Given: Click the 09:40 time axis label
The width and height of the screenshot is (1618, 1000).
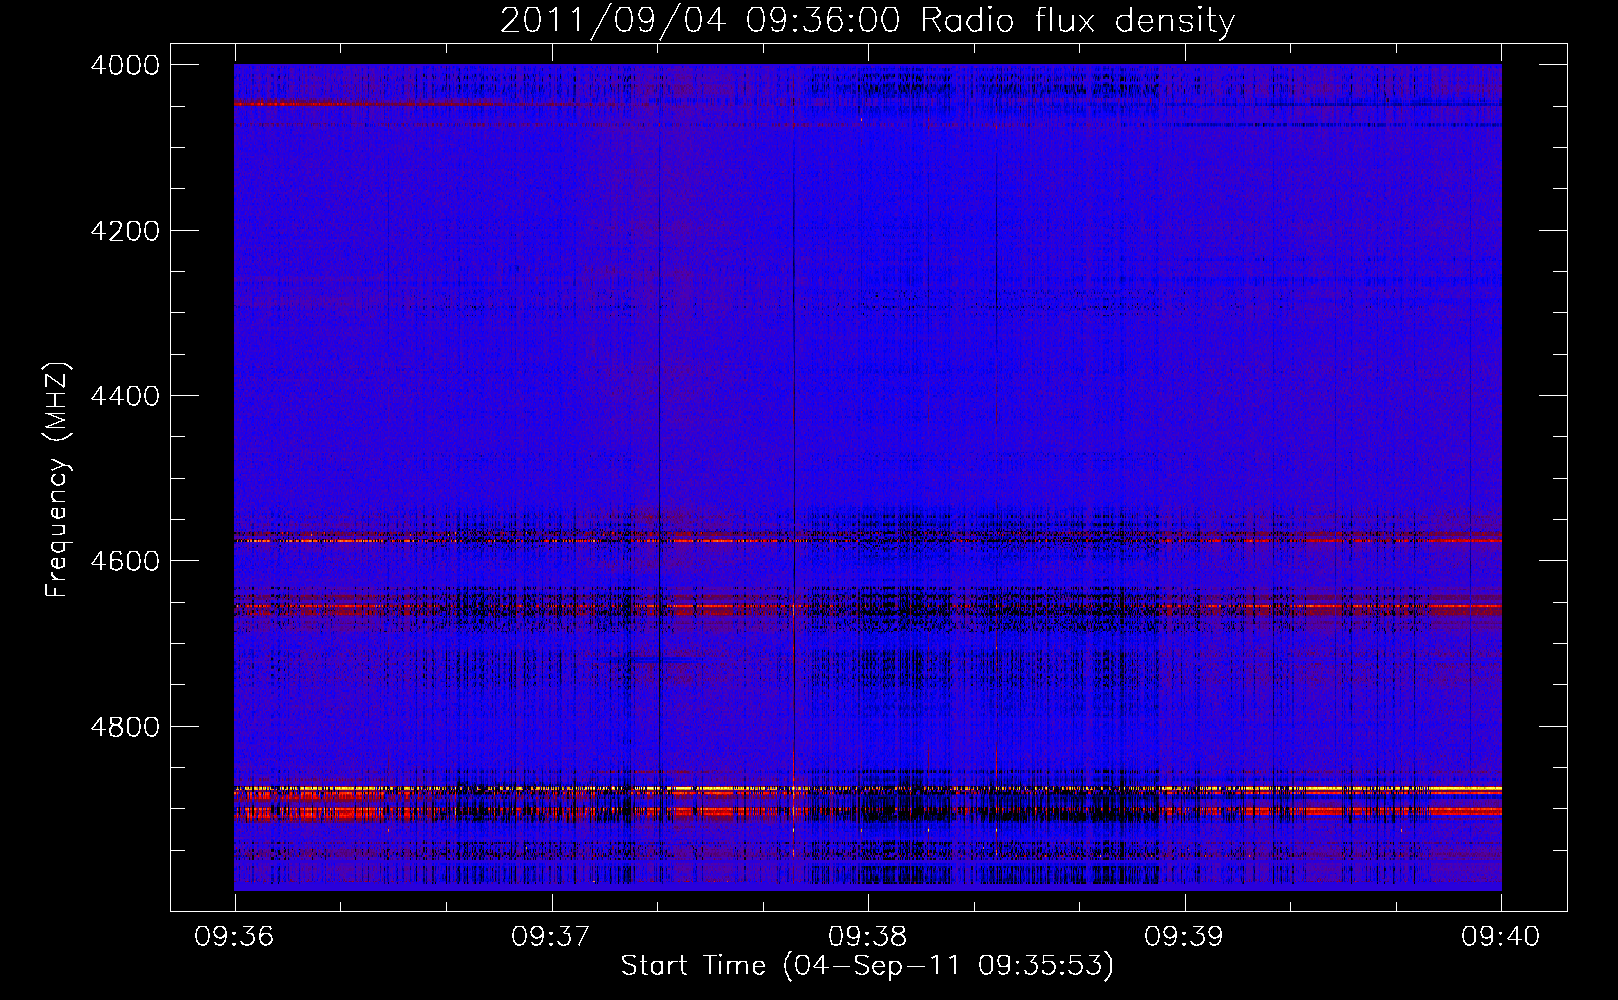Looking at the screenshot, I should [x=1501, y=937].
